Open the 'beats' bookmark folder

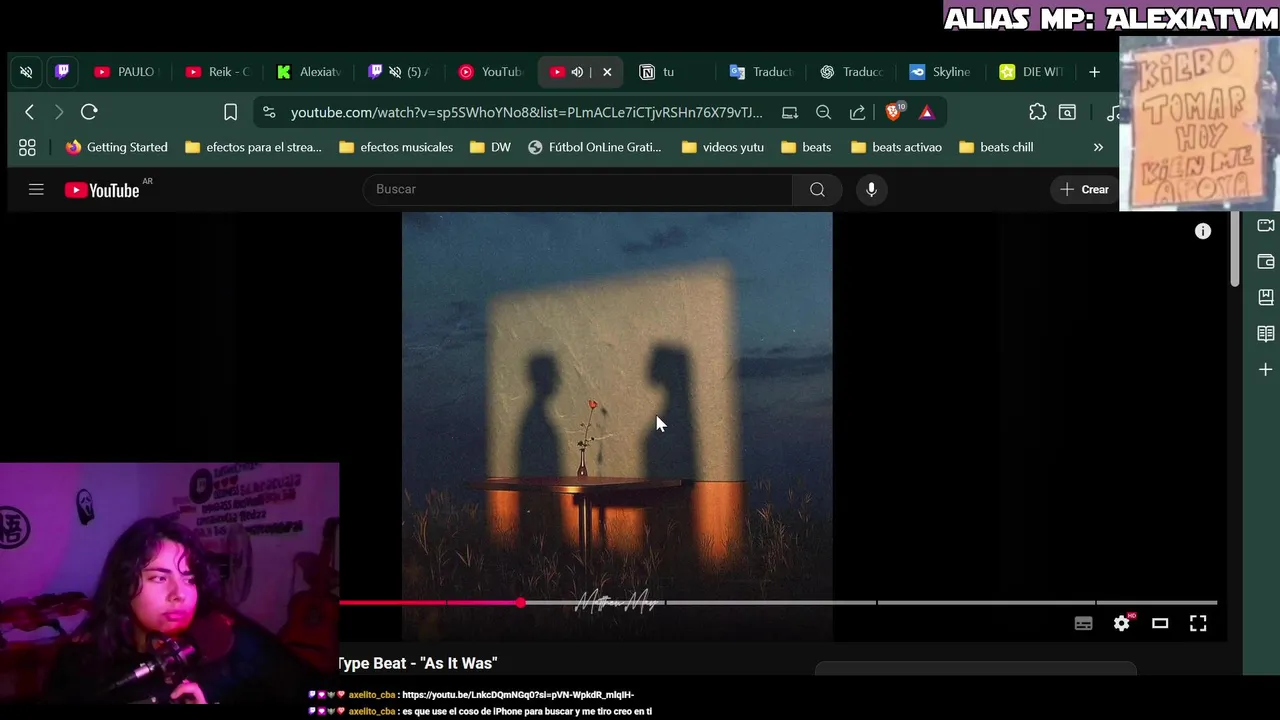806,147
